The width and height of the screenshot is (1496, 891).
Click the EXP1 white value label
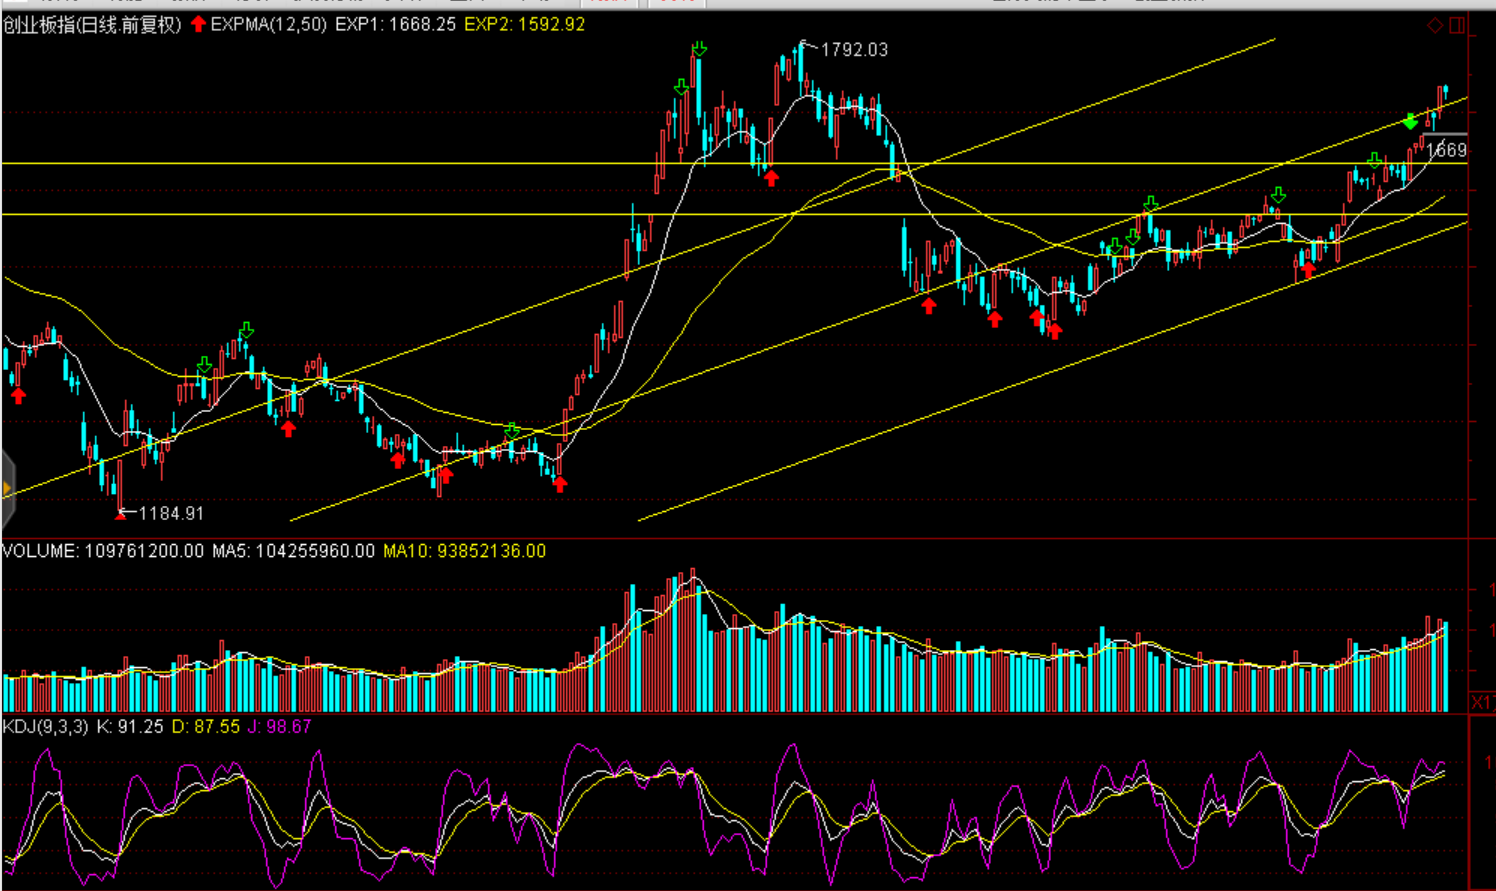(x=395, y=24)
